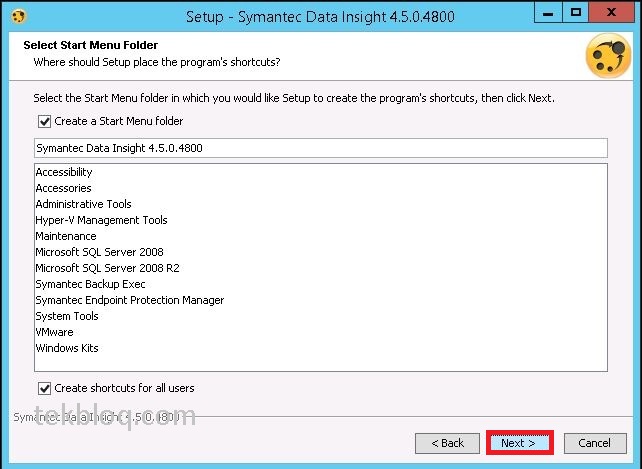Close the setup window
The width and height of the screenshot is (642, 469).
612,13
